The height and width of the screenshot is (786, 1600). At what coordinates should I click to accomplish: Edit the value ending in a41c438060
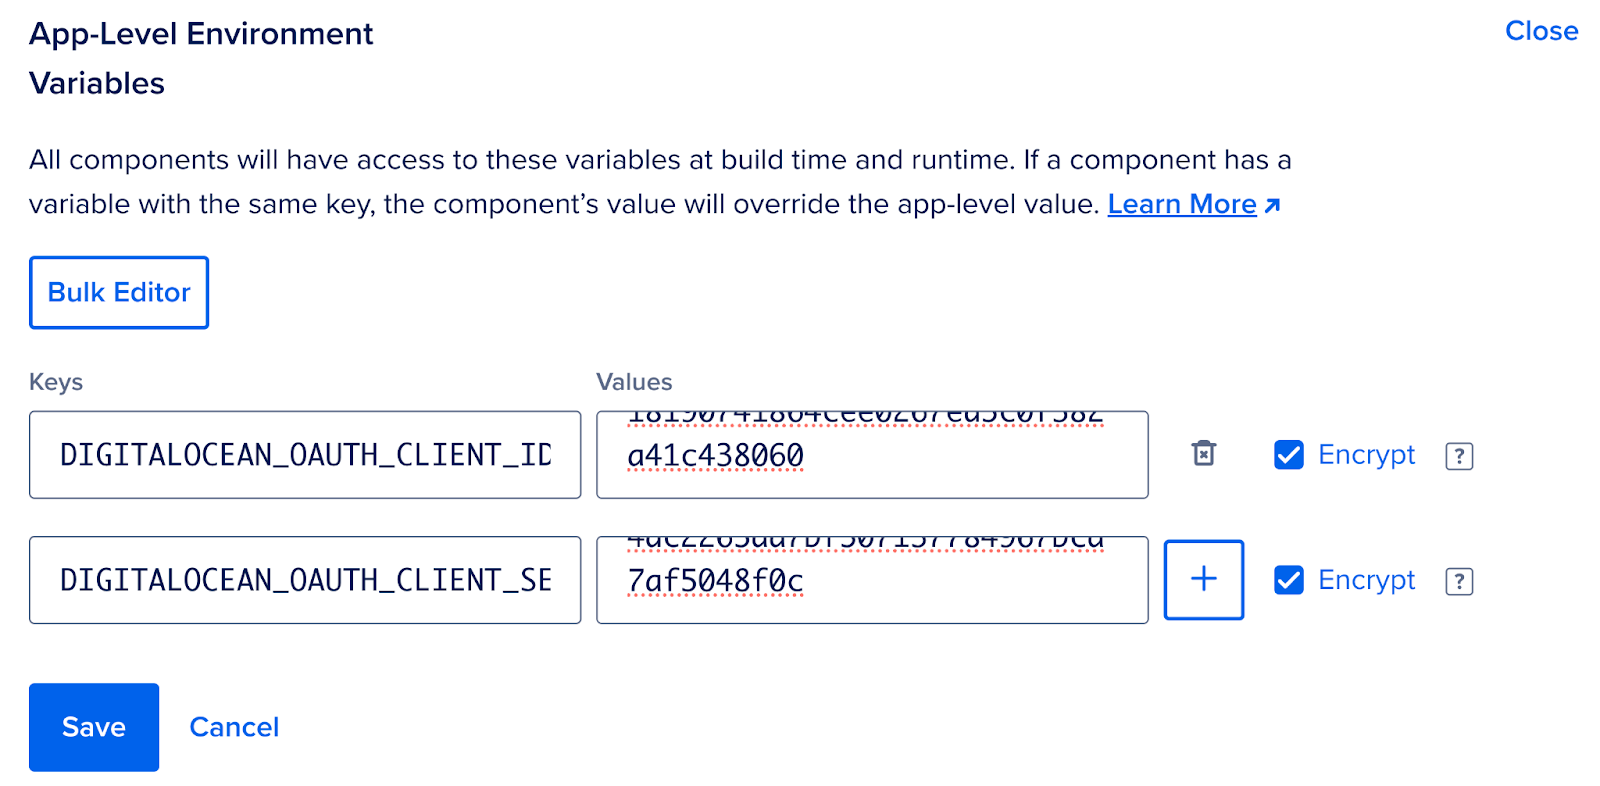point(871,455)
